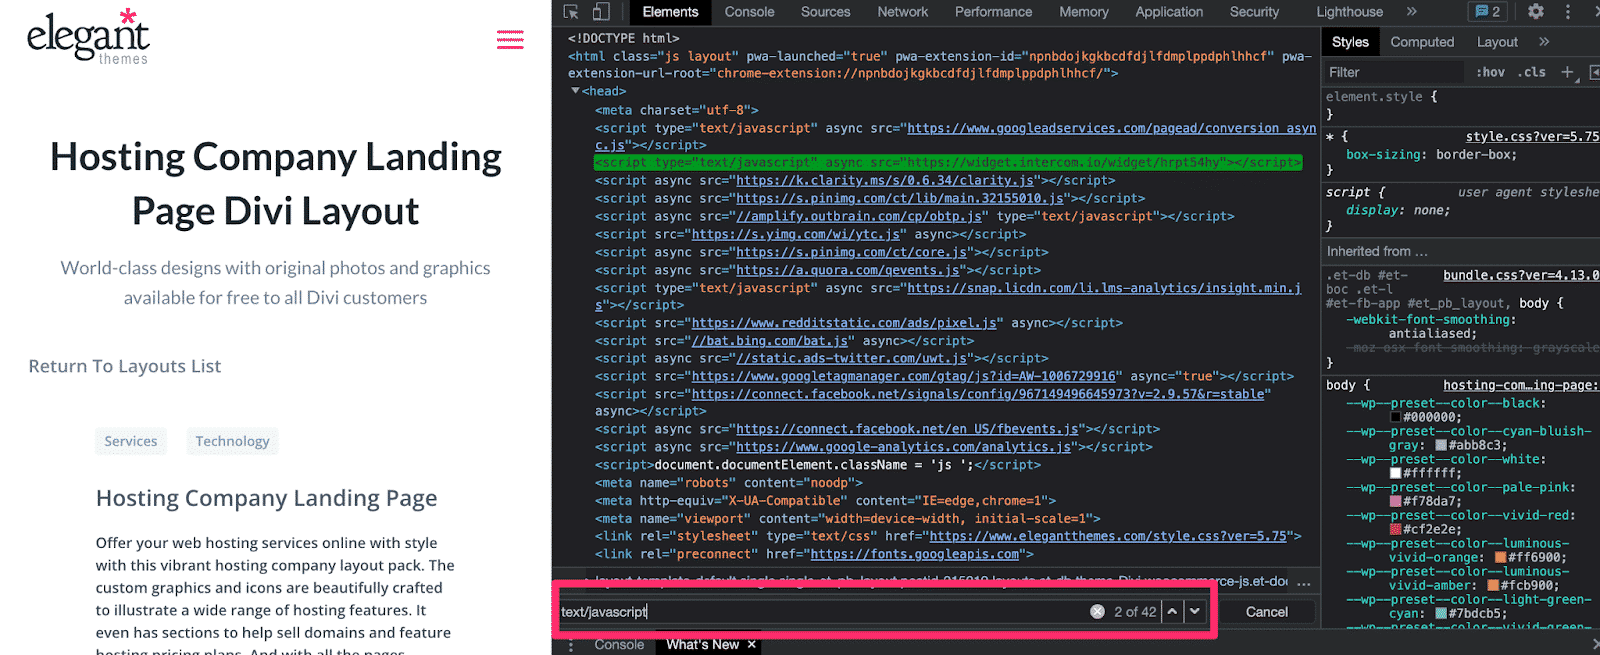Click the #f78da7 pale-pink swatch

tap(1395, 502)
